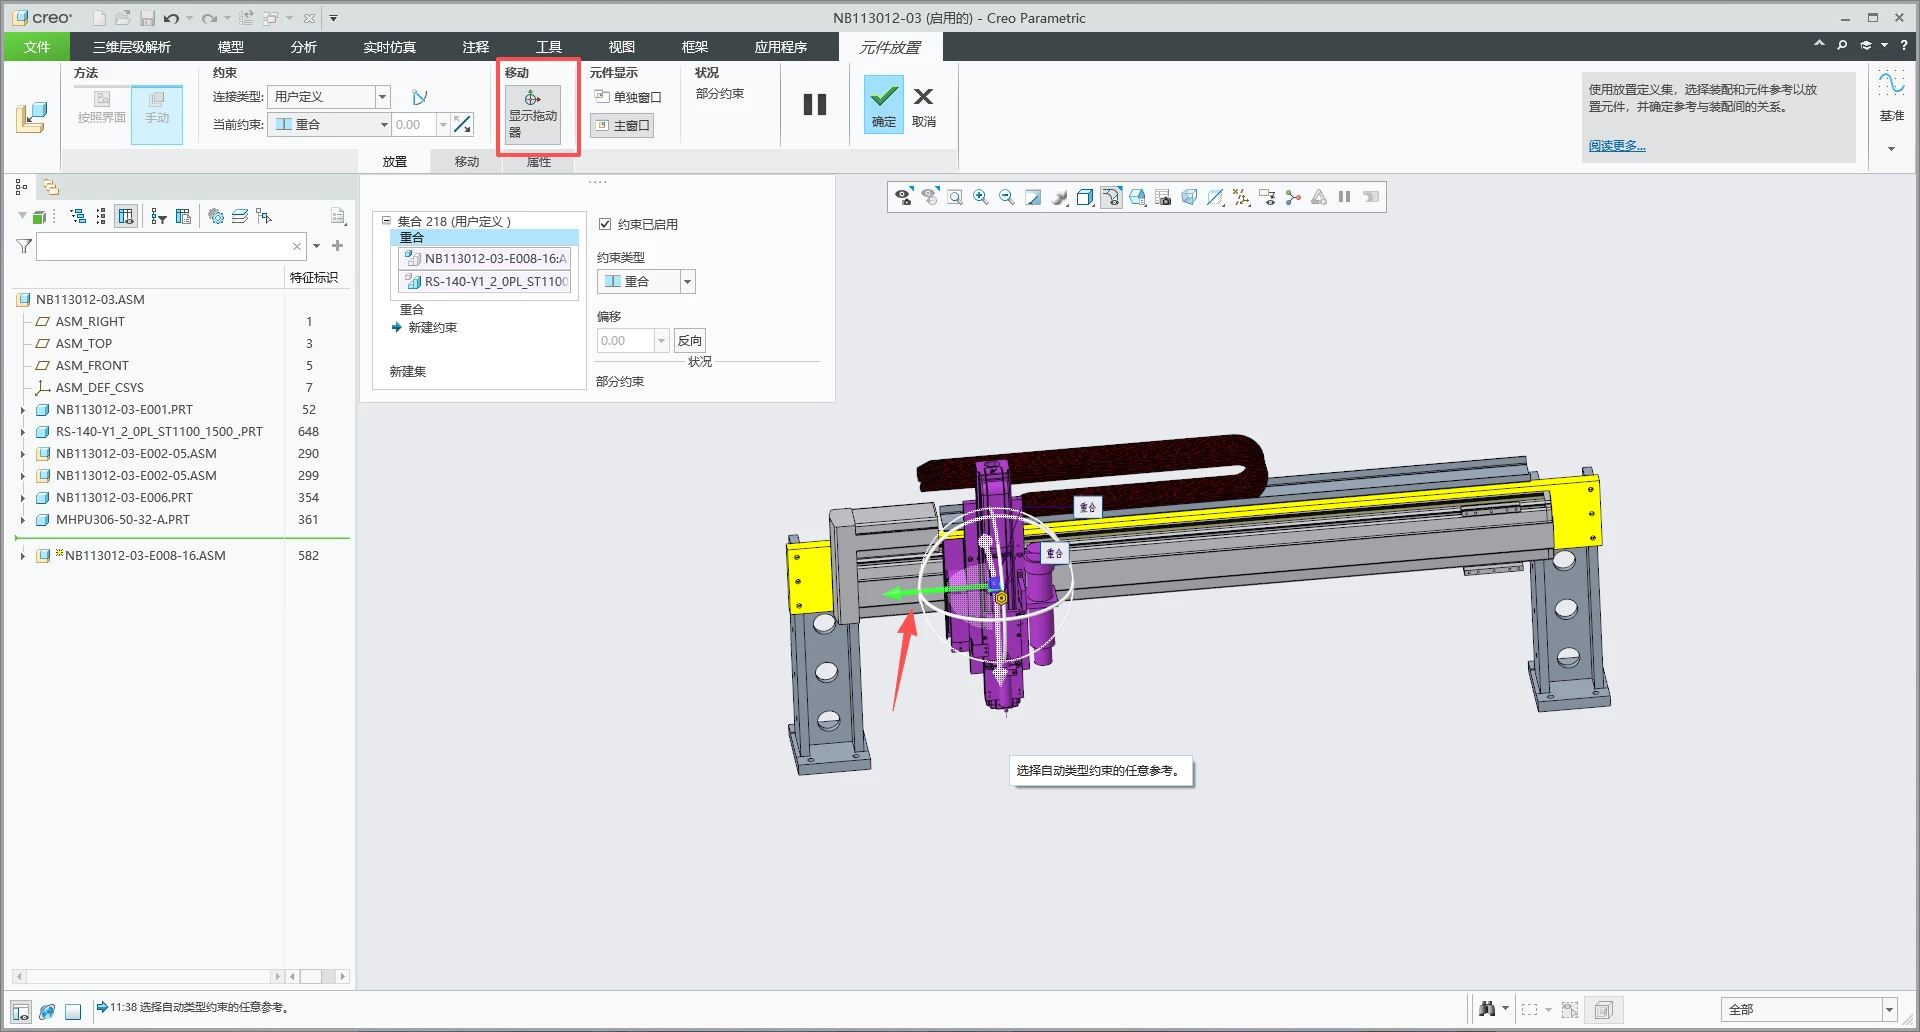Screen dimensions: 1920x1032
Task: Click the plus add-filter icon
Action: [338, 245]
